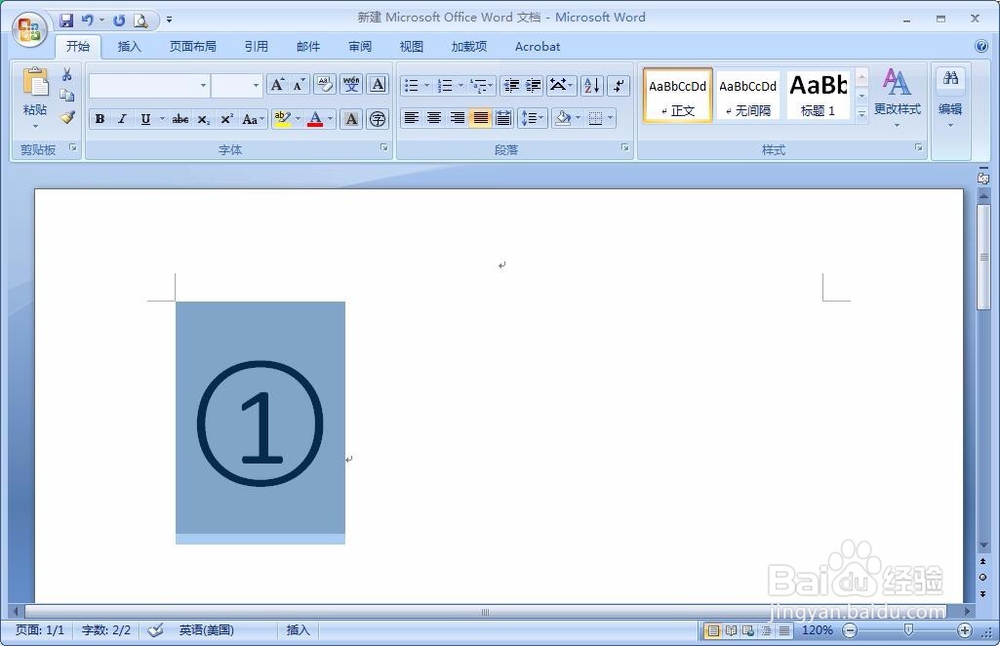Toggle bold formatting
Screen dimensions: 1000x646
tap(99, 119)
